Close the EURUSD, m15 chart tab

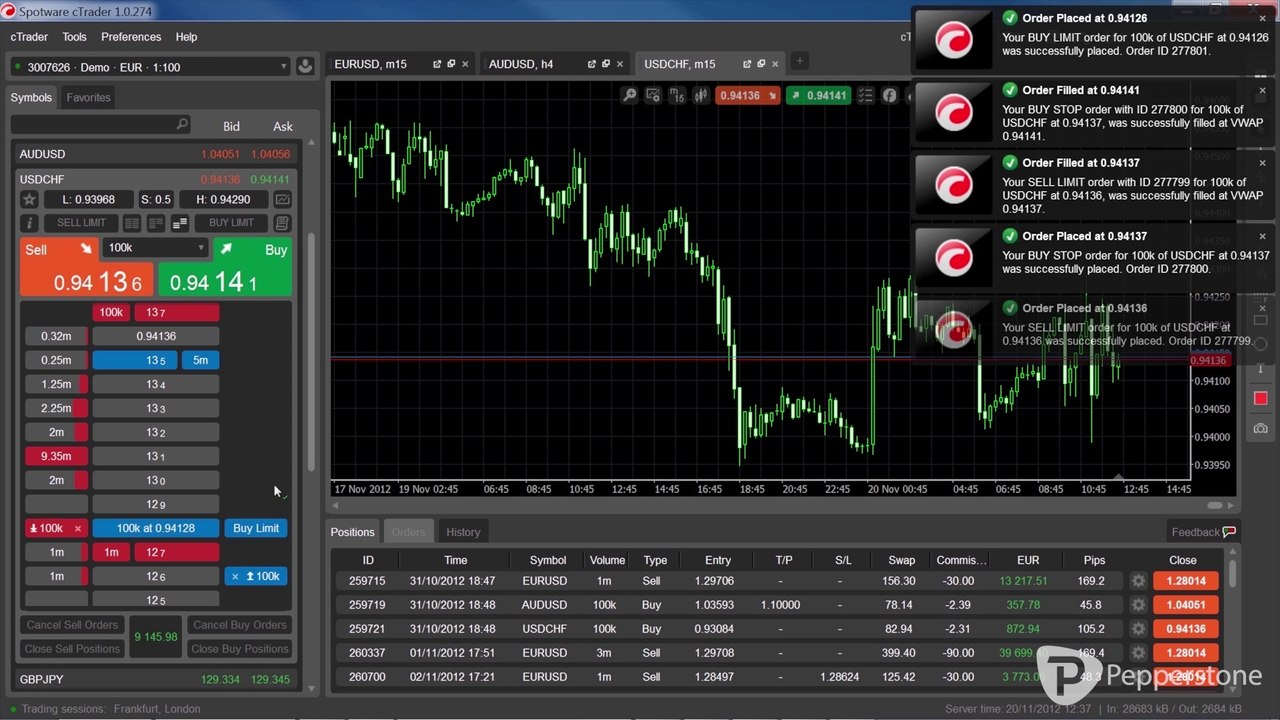[x=467, y=64]
